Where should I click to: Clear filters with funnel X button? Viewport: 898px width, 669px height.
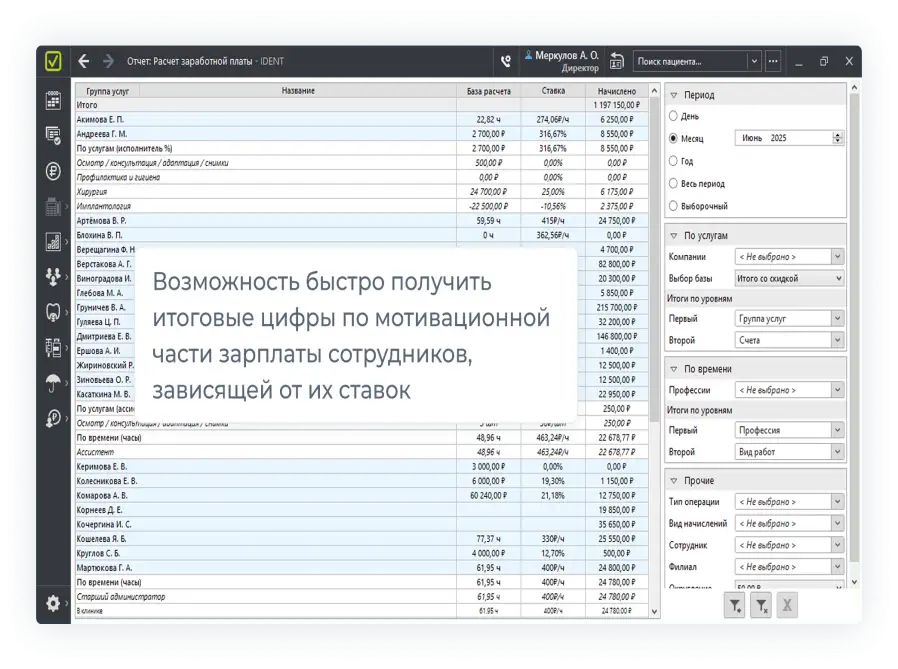coord(761,604)
